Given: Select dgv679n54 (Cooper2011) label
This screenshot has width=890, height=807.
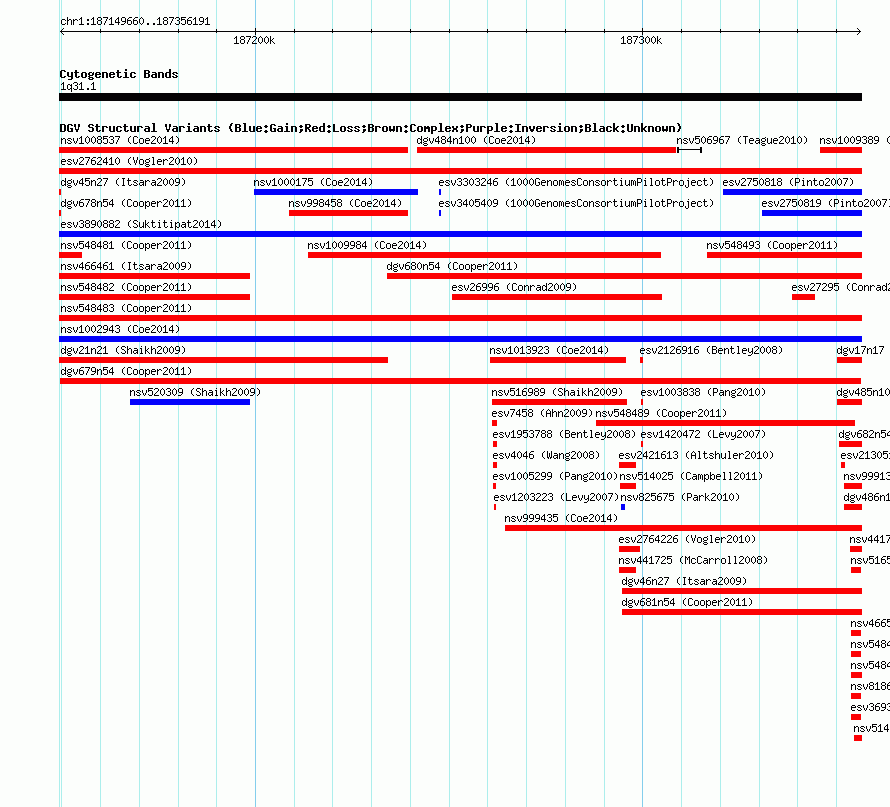Looking at the screenshot, I should pyautogui.click(x=126, y=371).
